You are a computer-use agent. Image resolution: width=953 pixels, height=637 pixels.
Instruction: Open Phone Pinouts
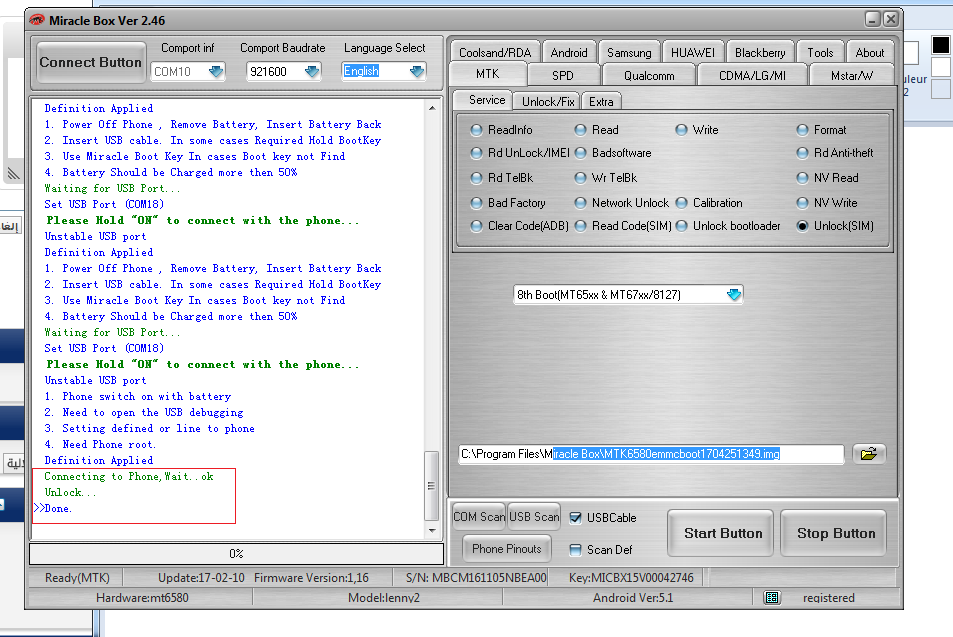tap(507, 549)
